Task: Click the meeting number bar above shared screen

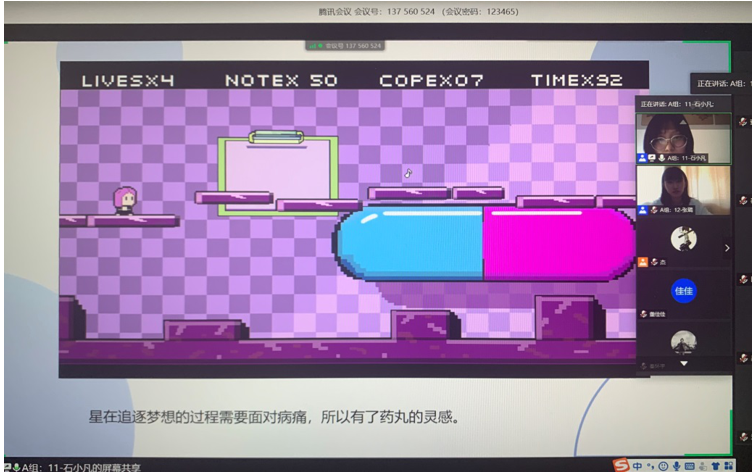Action: pyautogui.click(x=345, y=45)
